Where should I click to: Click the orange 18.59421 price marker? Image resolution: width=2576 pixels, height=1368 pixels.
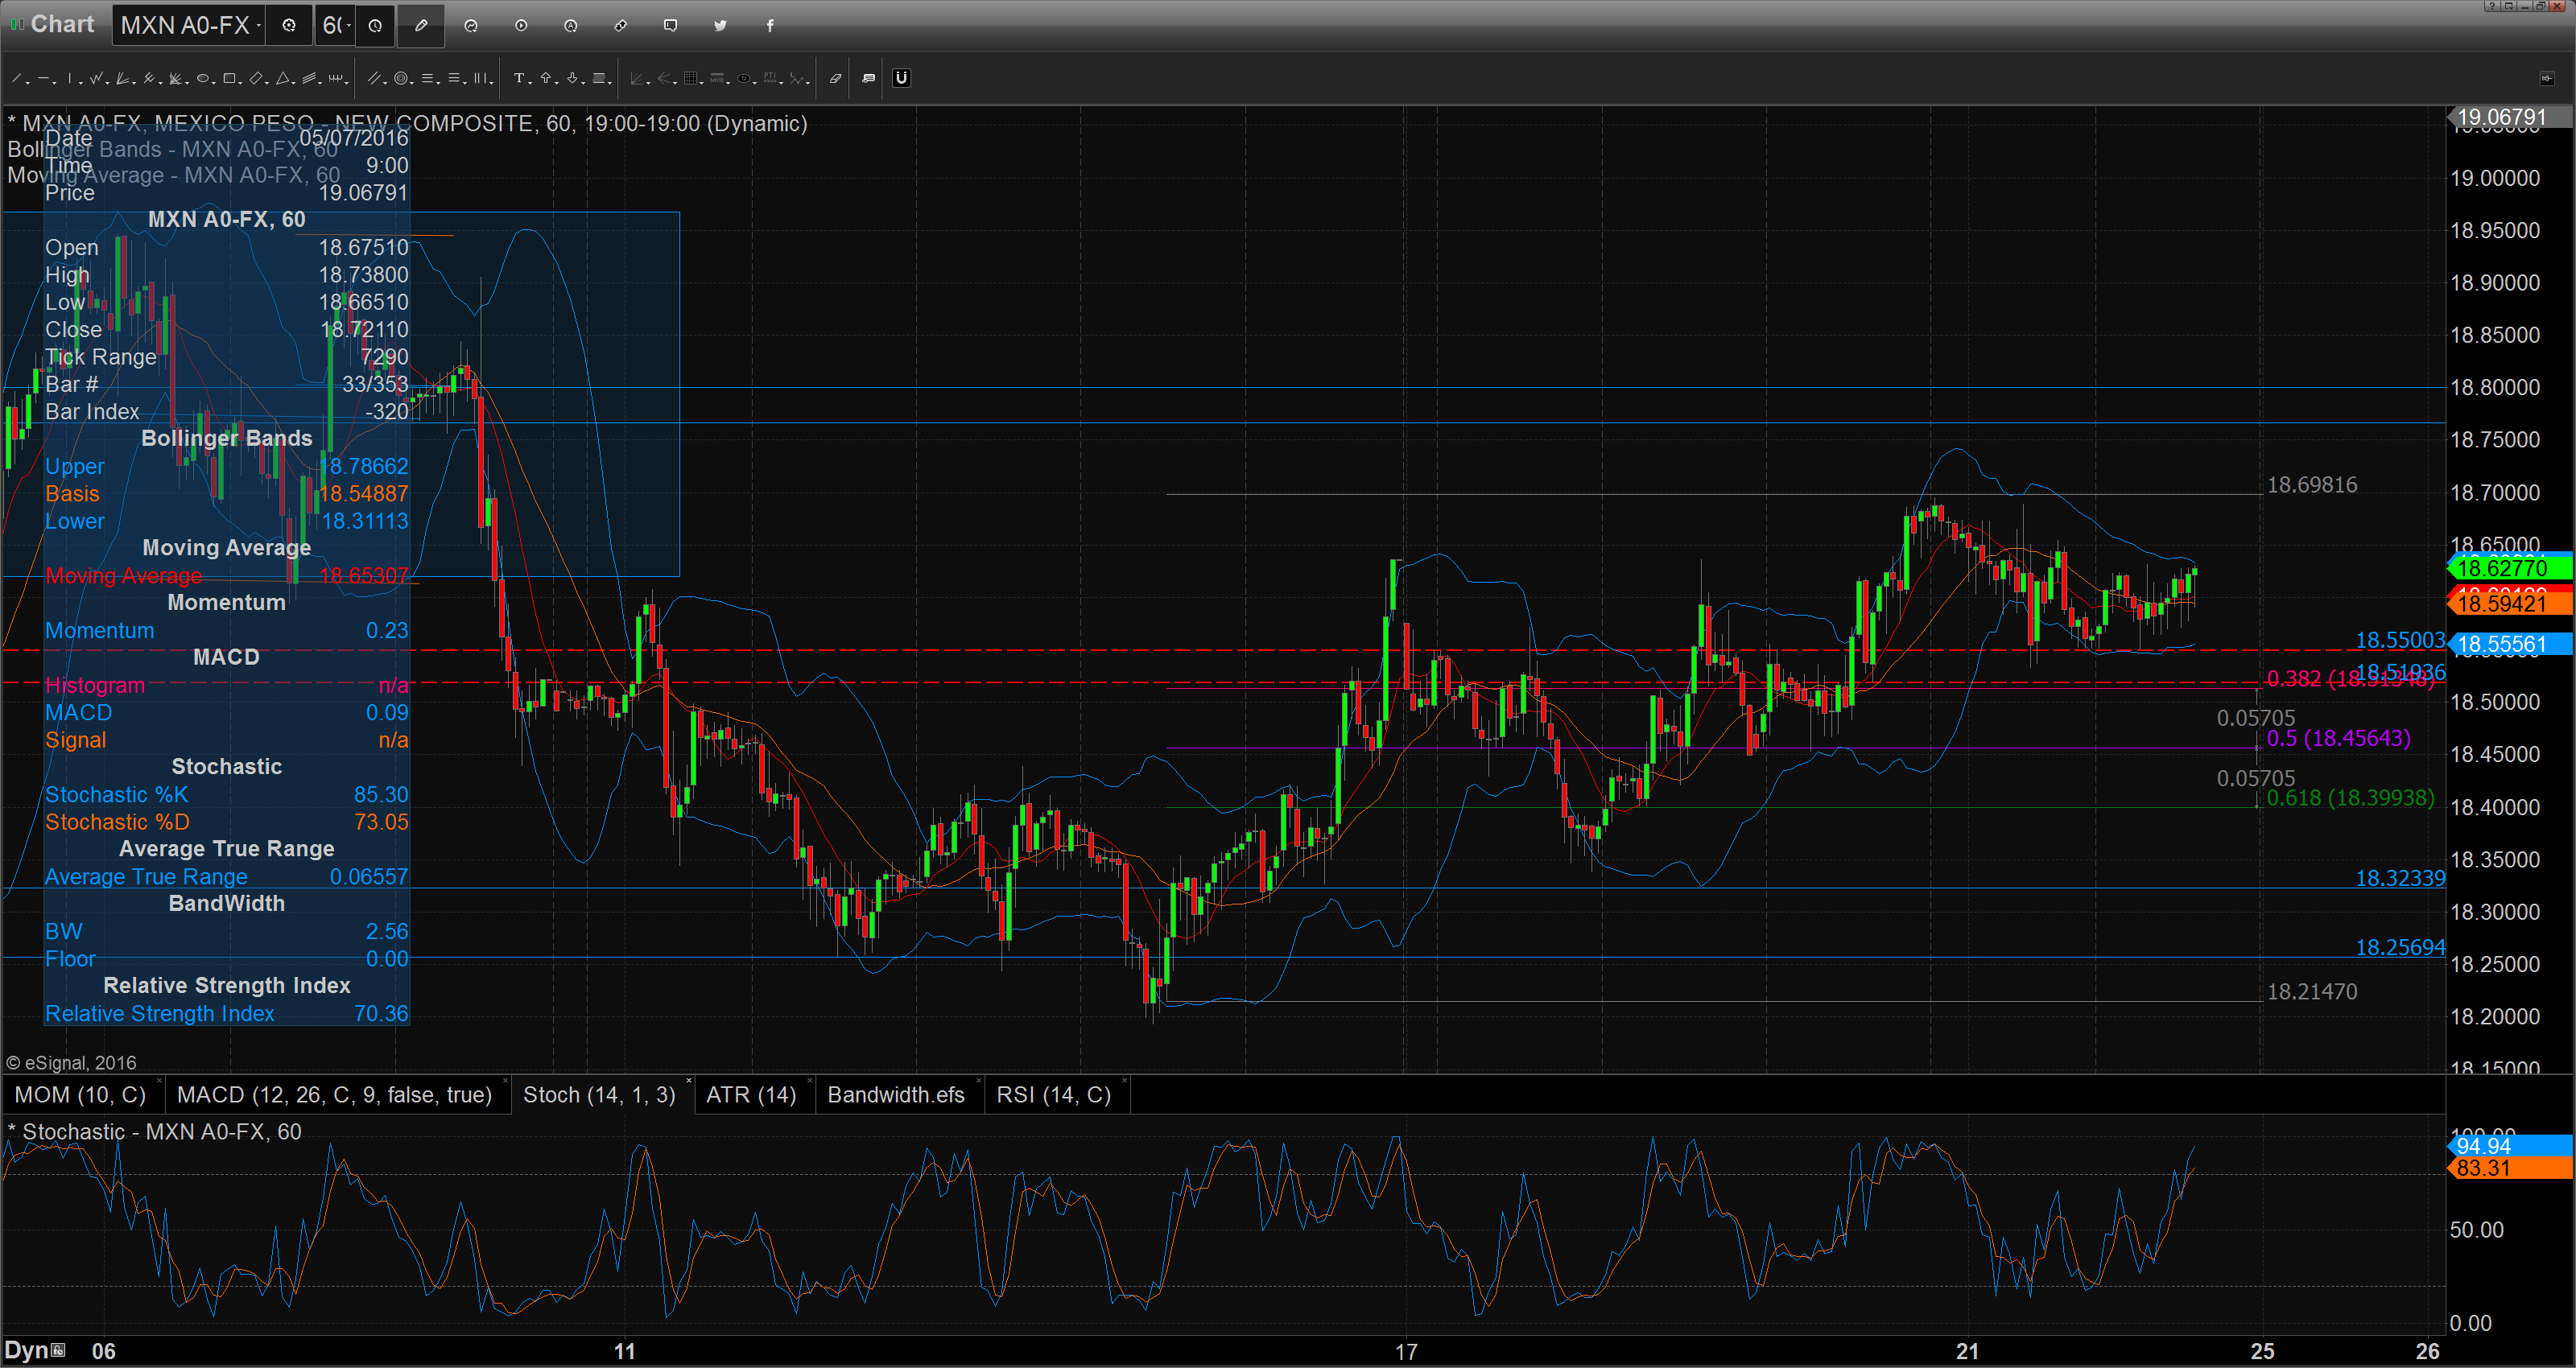click(x=2509, y=603)
